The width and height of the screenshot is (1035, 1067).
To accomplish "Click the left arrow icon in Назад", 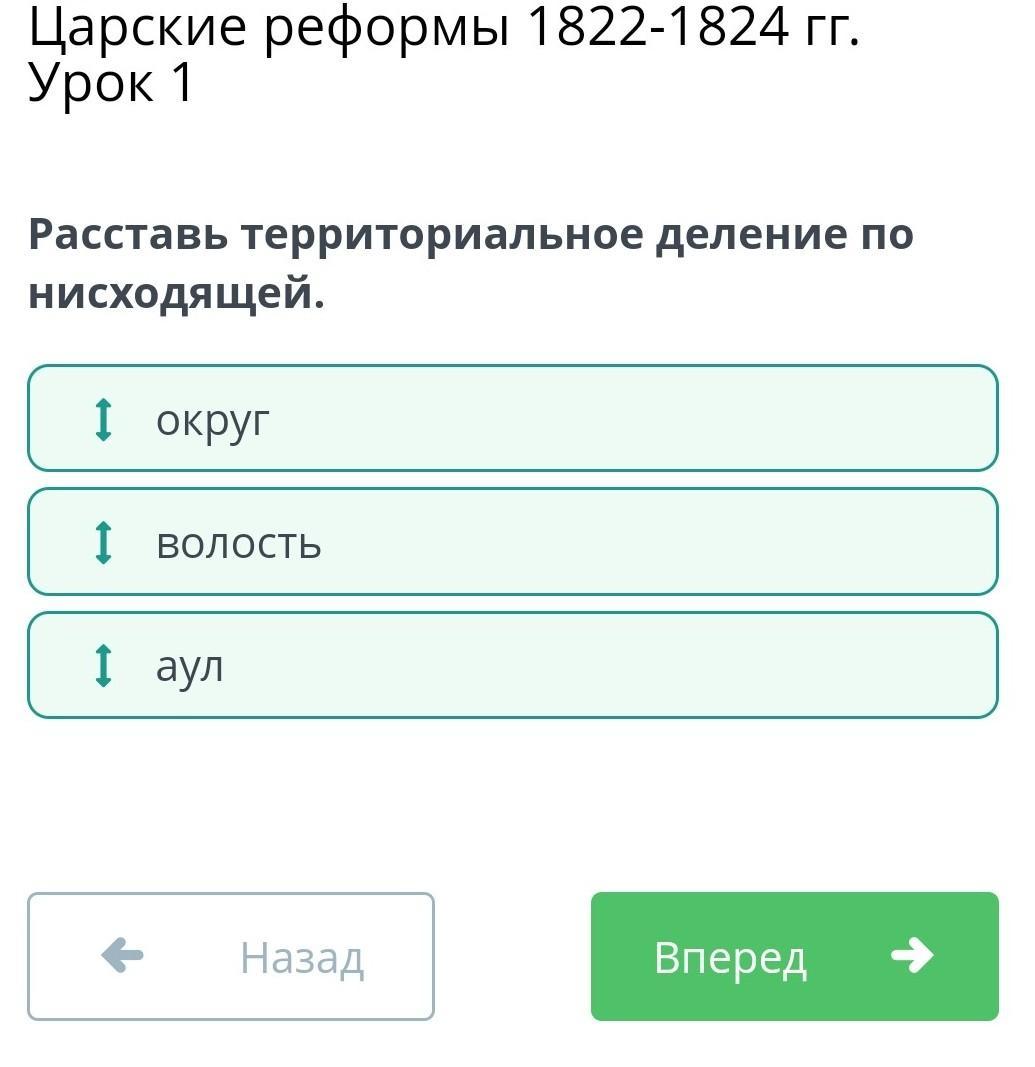I will pyautogui.click(x=122, y=955).
